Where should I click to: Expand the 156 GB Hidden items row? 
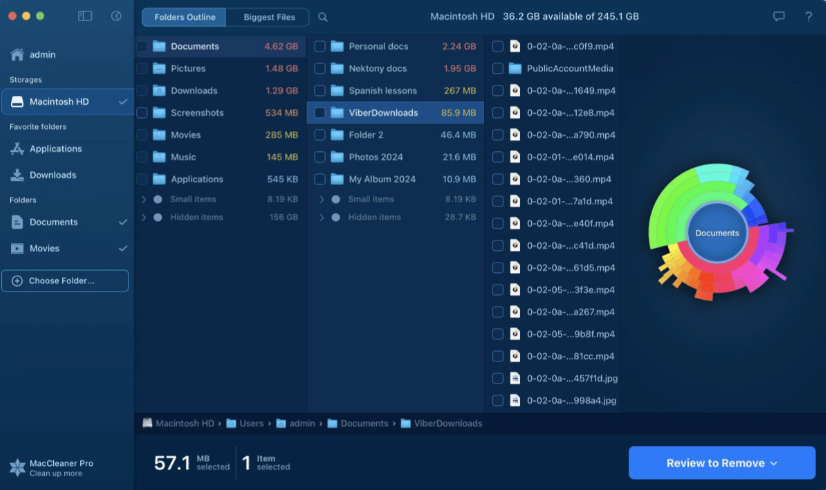(143, 217)
